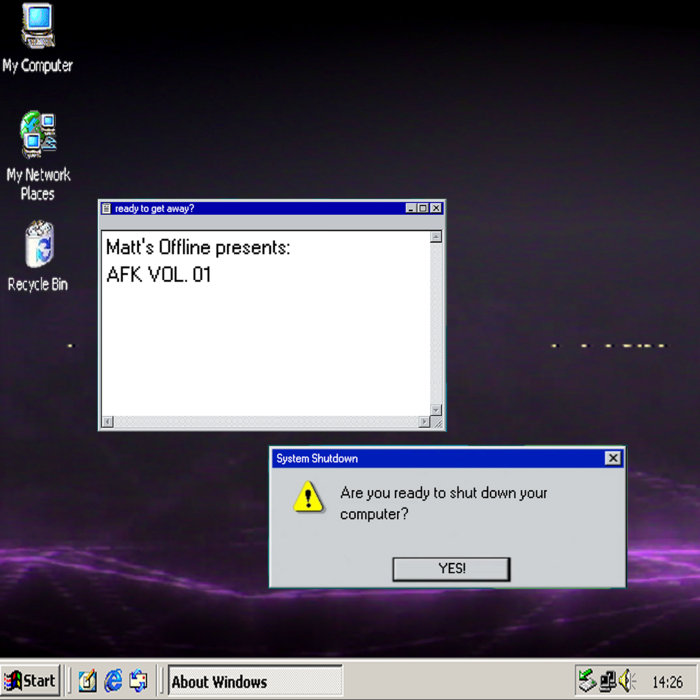The height and width of the screenshot is (700, 700).
Task: Close the System Shutdown dialog
Action: point(613,458)
